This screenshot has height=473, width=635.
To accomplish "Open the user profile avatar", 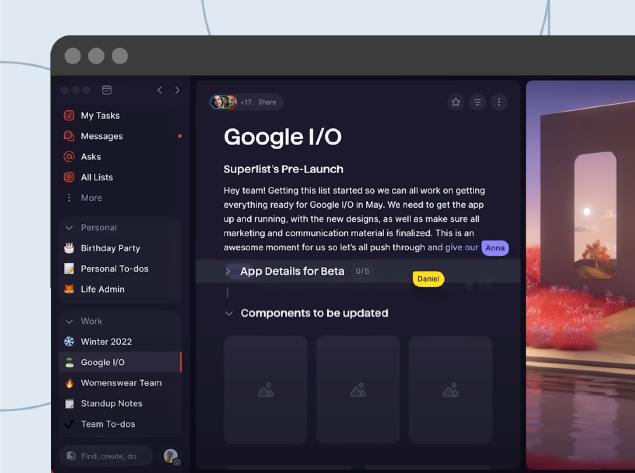I will (x=170, y=456).
